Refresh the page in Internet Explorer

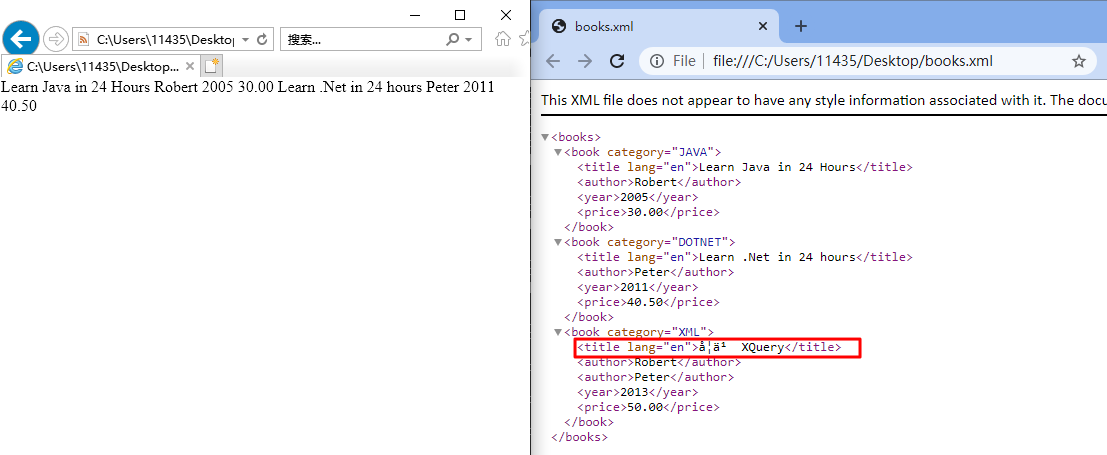click(x=263, y=39)
